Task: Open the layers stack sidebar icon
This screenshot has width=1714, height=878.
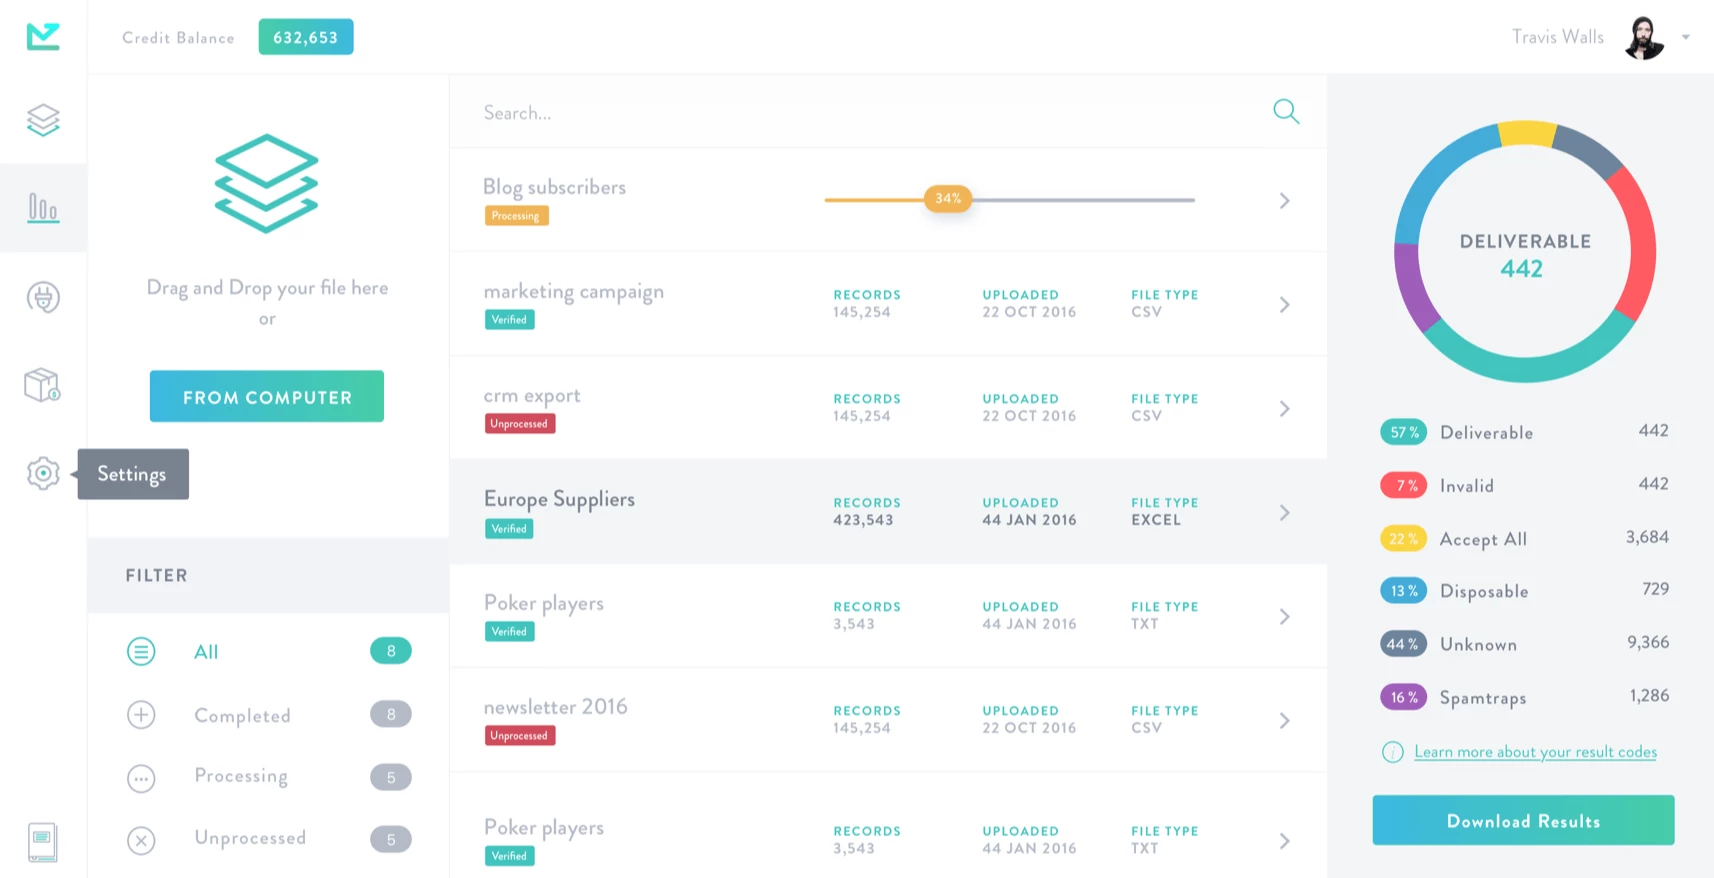Action: (x=43, y=120)
